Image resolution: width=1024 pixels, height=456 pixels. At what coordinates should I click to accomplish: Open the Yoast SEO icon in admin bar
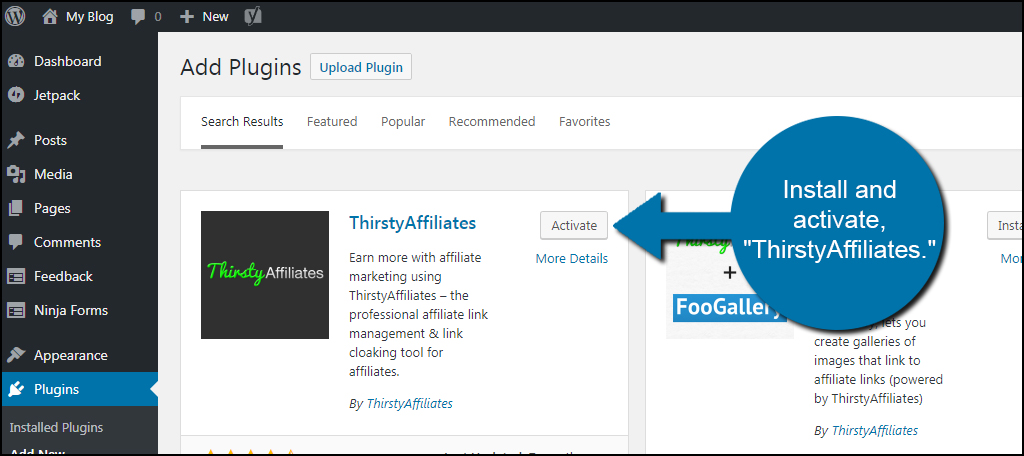coord(253,16)
